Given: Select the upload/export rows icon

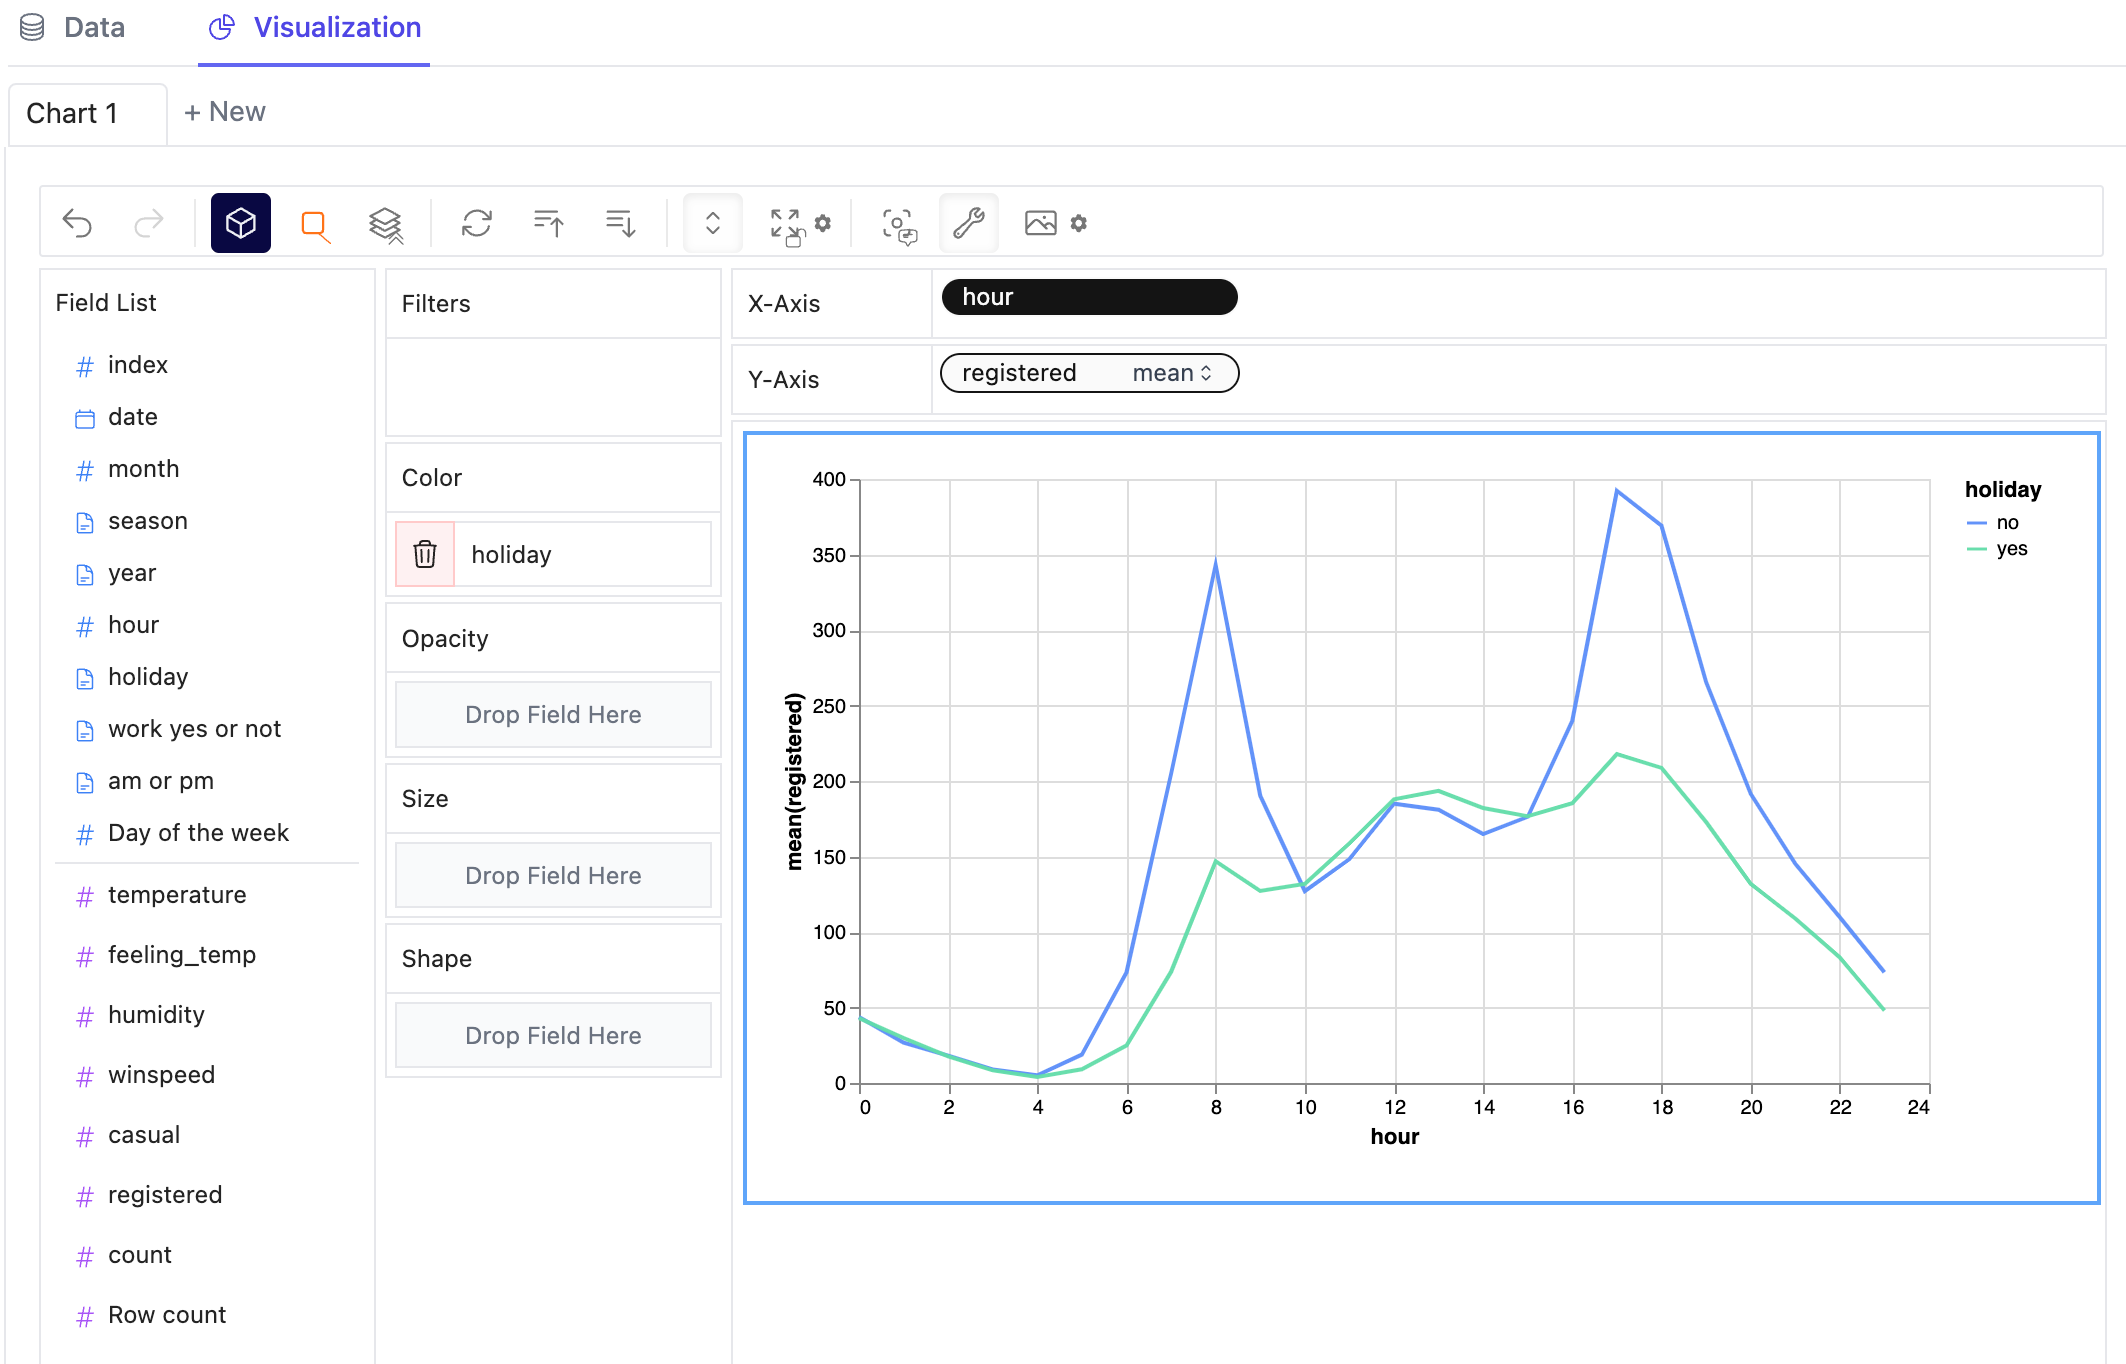Looking at the screenshot, I should (547, 222).
